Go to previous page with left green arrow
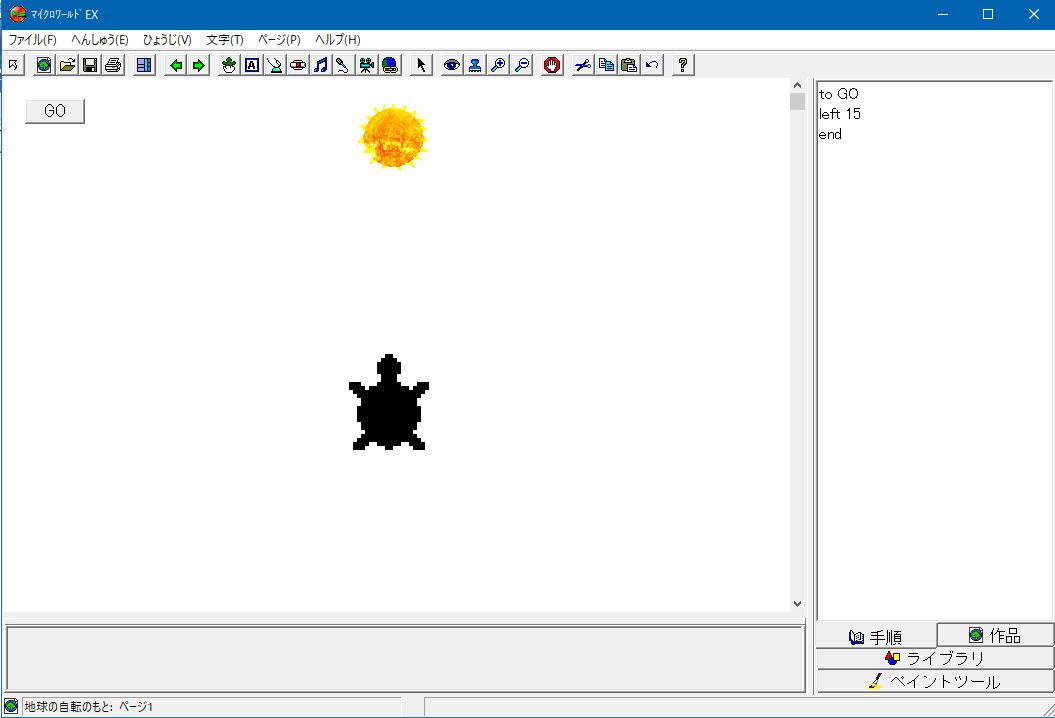 pyautogui.click(x=176, y=65)
